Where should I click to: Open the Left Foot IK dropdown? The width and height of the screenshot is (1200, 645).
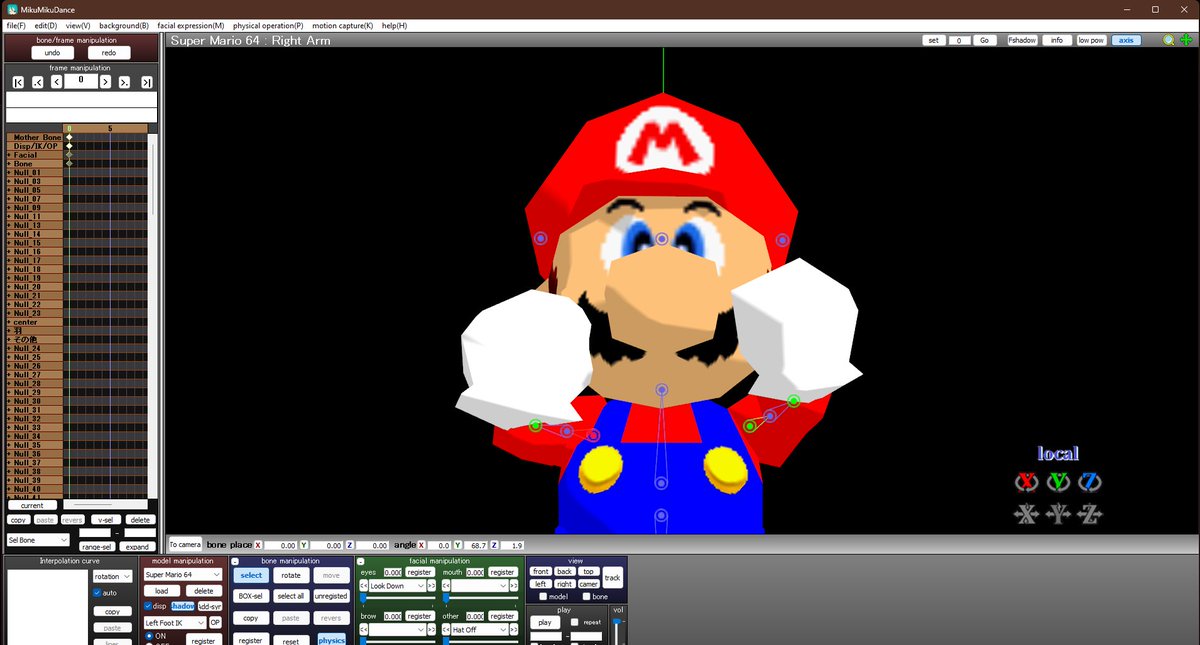[175, 622]
